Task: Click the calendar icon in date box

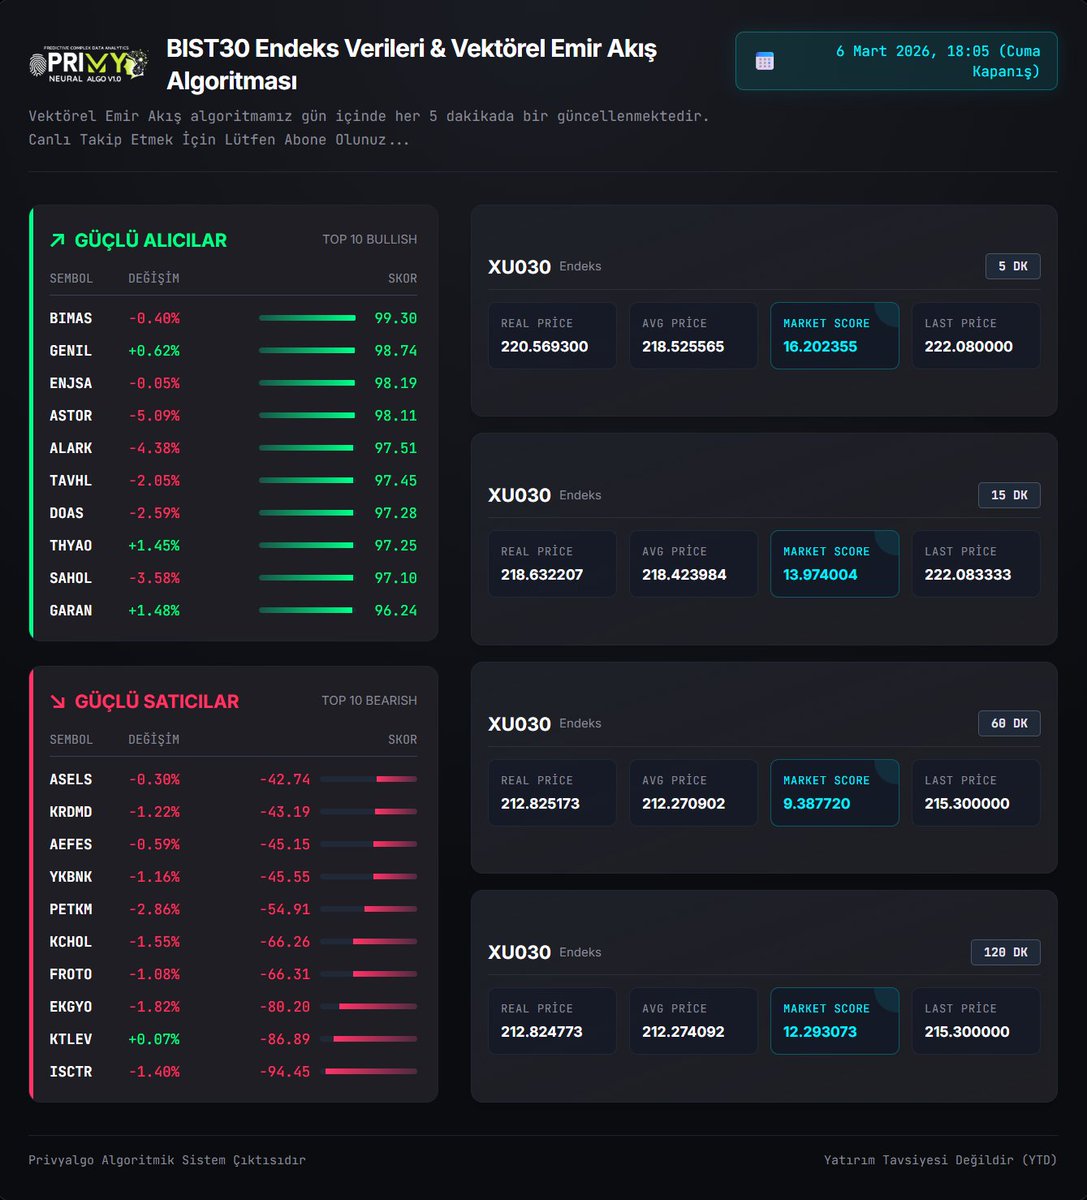Action: 764,61
